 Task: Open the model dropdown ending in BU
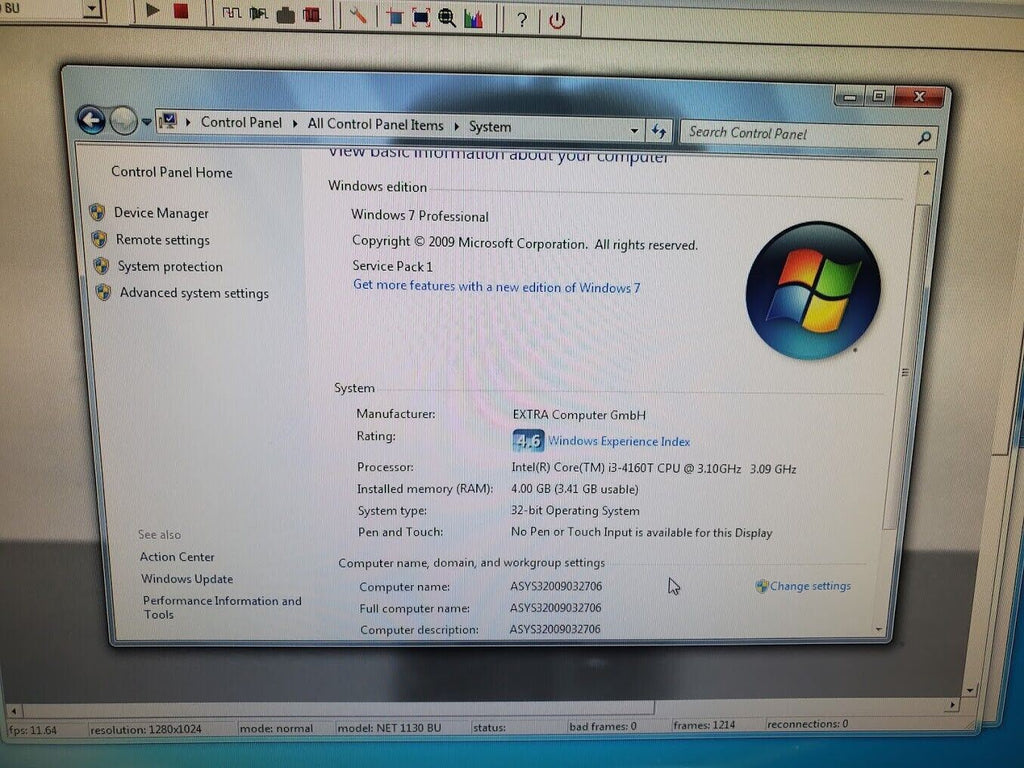(x=92, y=8)
